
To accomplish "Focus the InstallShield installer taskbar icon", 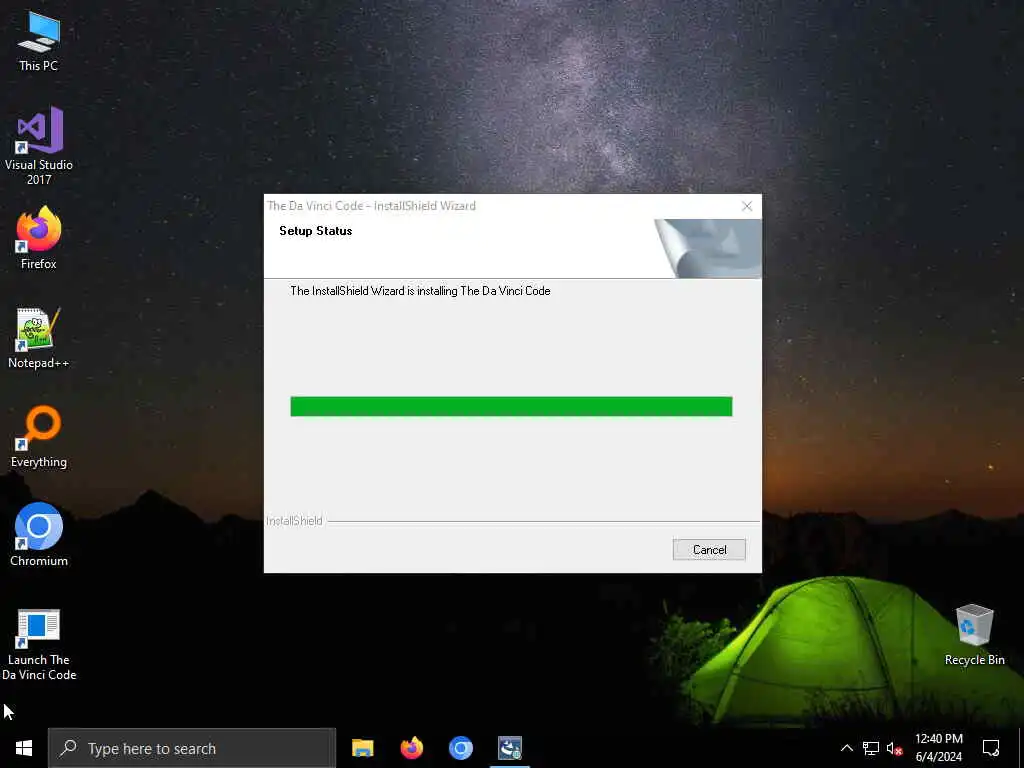I will pos(509,748).
